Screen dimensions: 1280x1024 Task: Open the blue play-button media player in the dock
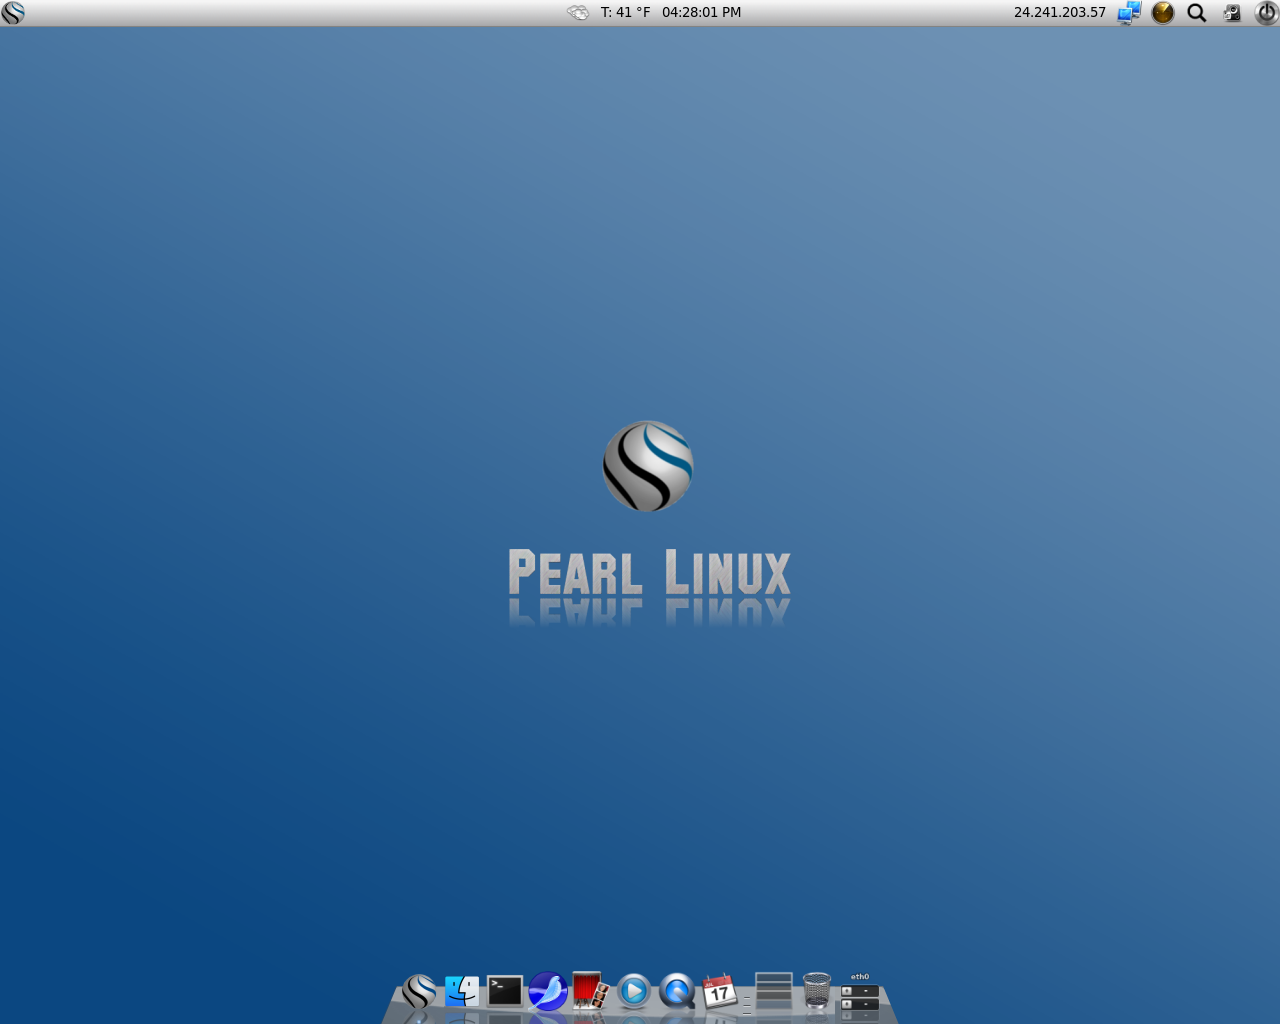point(633,991)
